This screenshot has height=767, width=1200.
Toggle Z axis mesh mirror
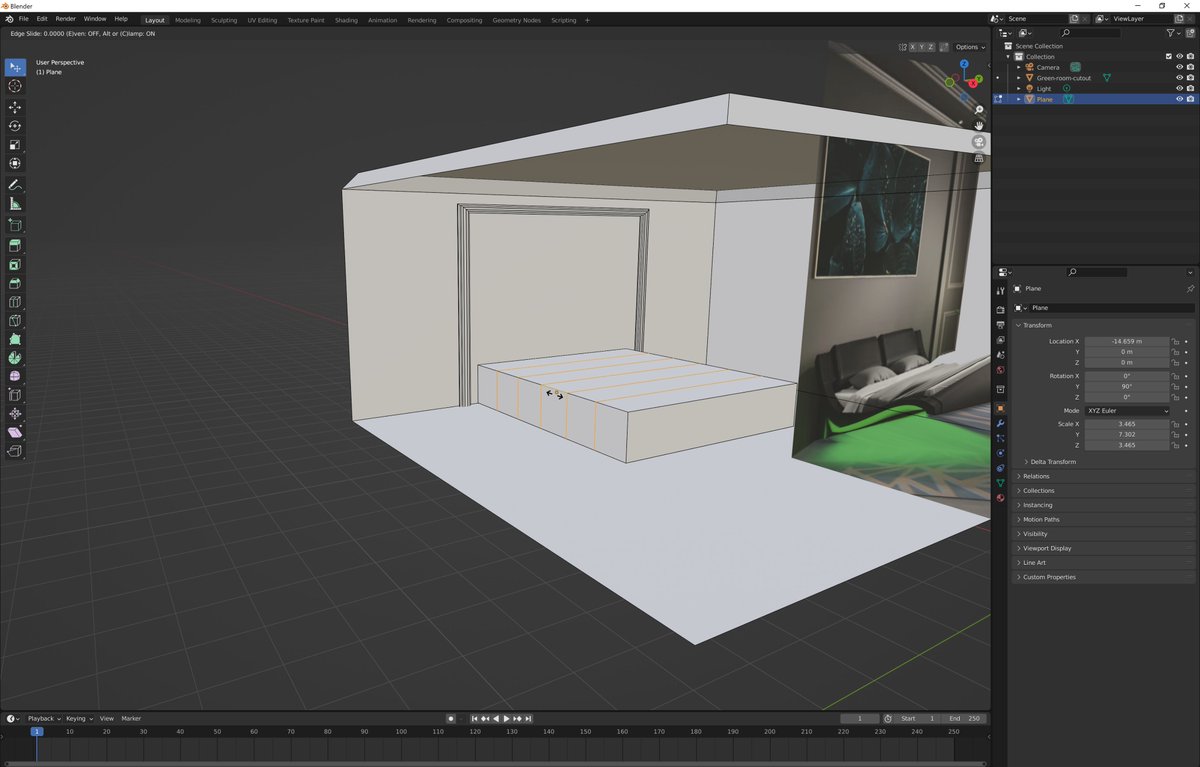(932, 47)
